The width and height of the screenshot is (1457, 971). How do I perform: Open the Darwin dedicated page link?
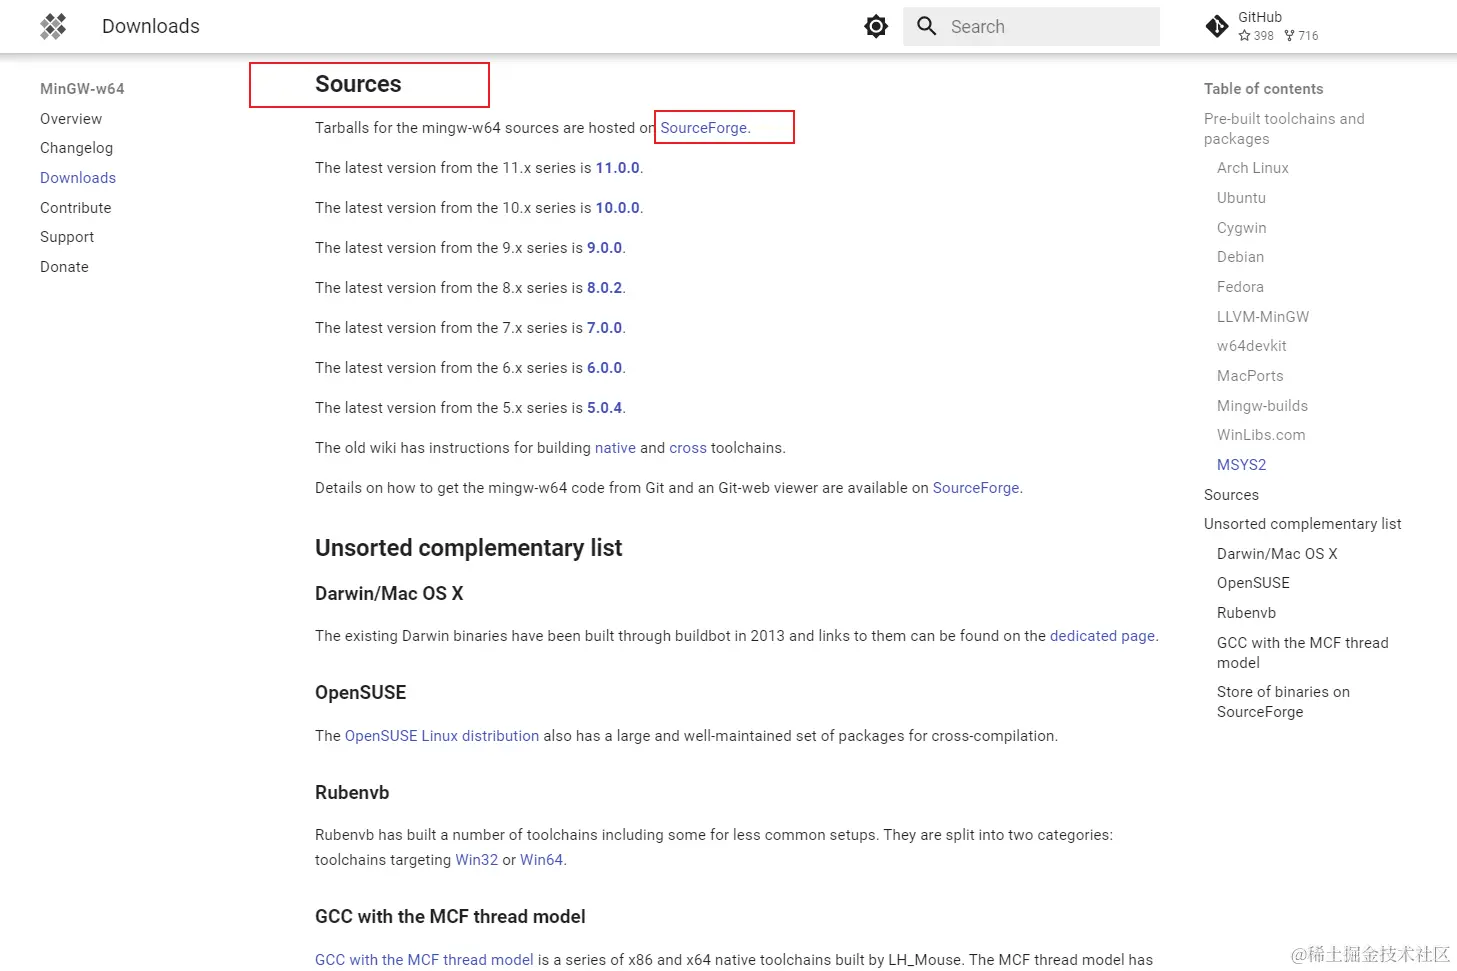point(1102,636)
